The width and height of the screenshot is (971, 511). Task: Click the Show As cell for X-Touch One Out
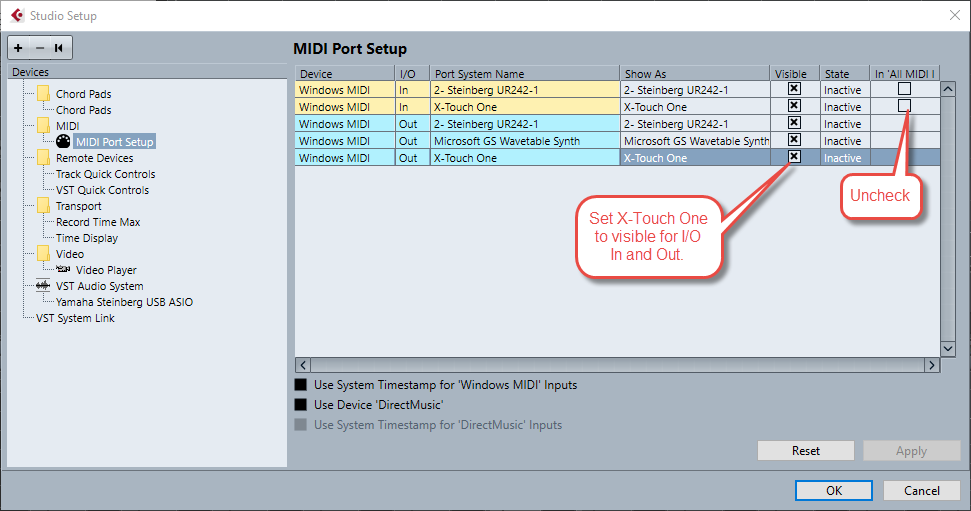695,158
